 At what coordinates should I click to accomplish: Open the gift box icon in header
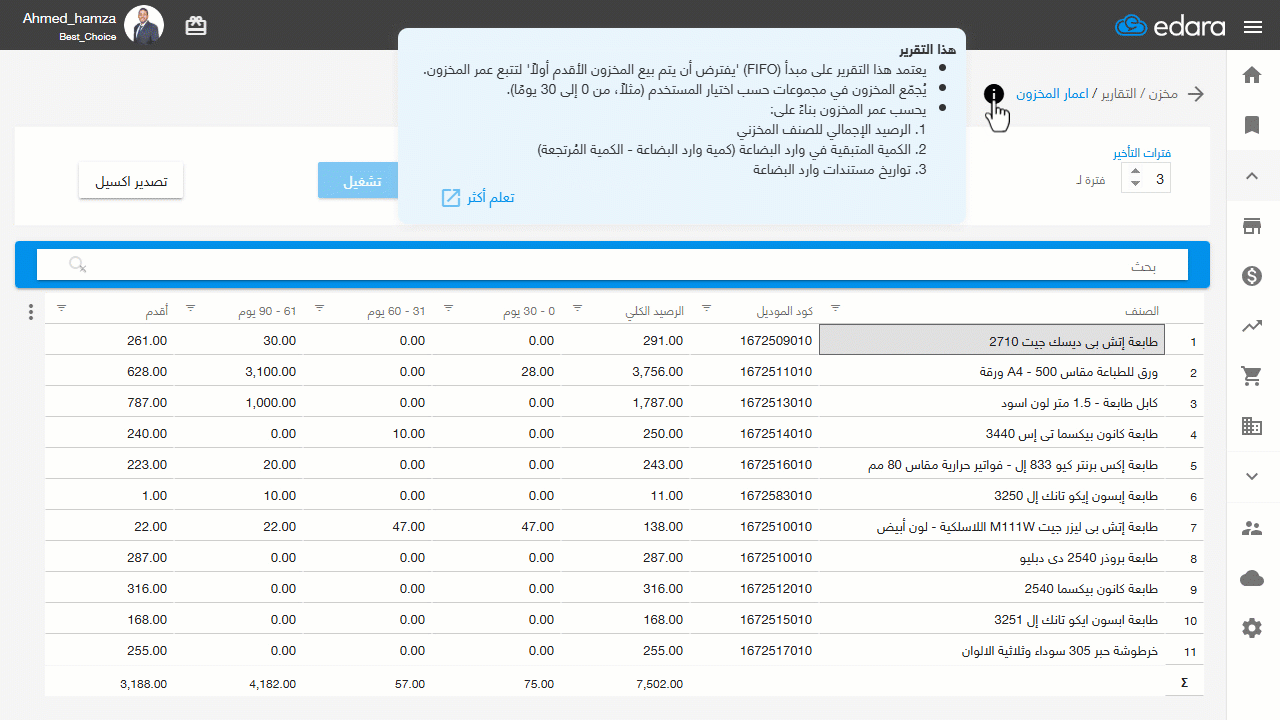[196, 27]
